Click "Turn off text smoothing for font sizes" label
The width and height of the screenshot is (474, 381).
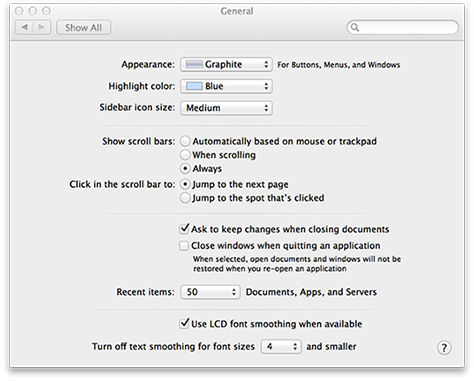coord(173,347)
